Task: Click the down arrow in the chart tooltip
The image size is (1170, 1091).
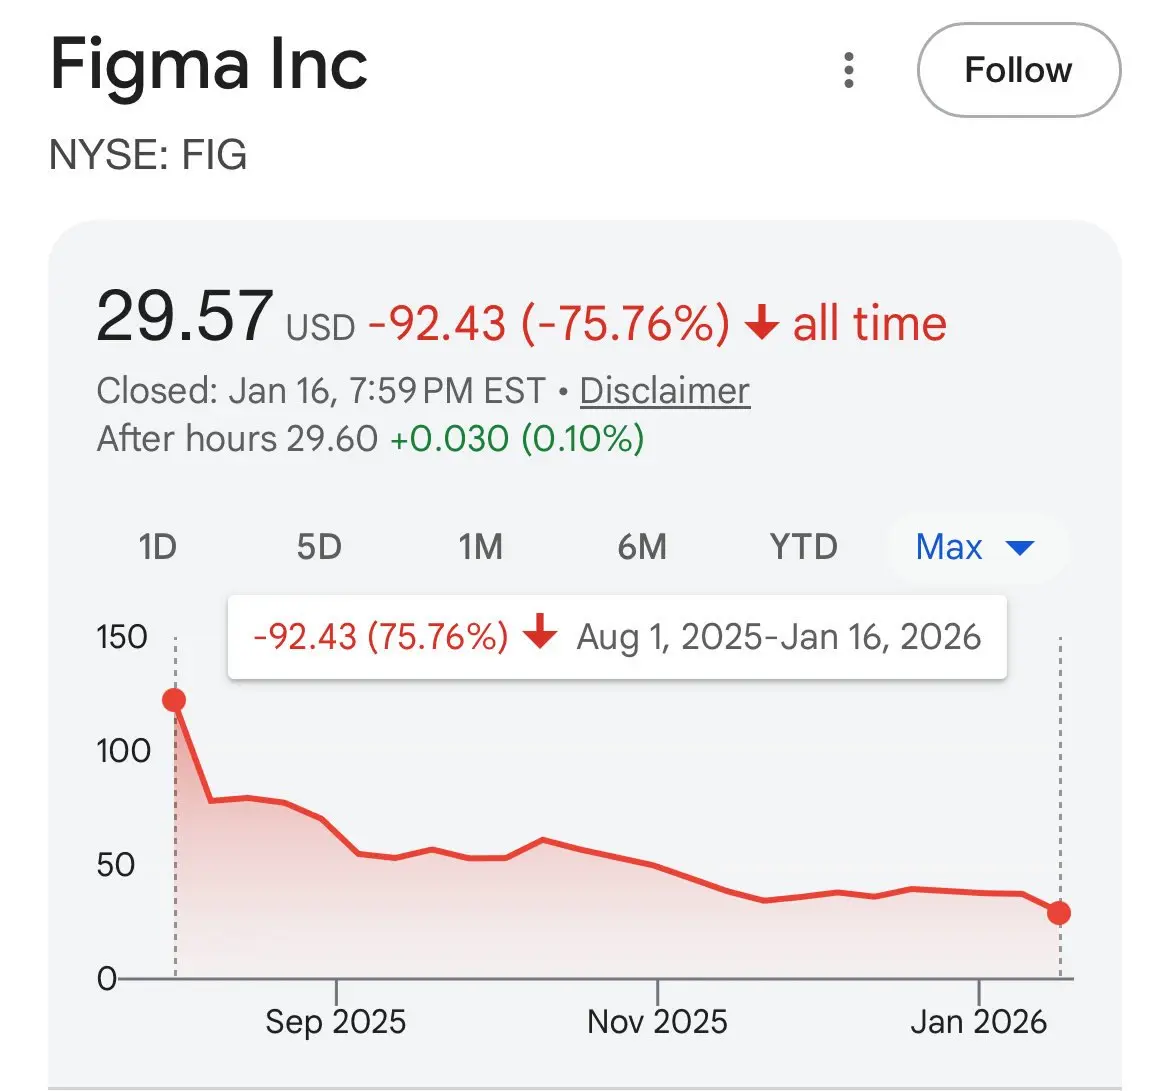Action: 540,634
